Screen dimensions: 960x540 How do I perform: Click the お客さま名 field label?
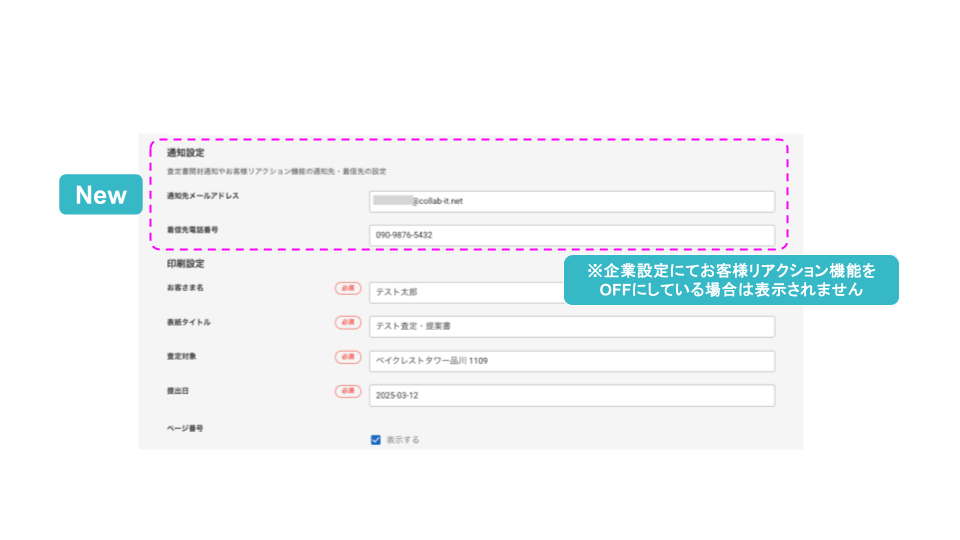(185, 288)
